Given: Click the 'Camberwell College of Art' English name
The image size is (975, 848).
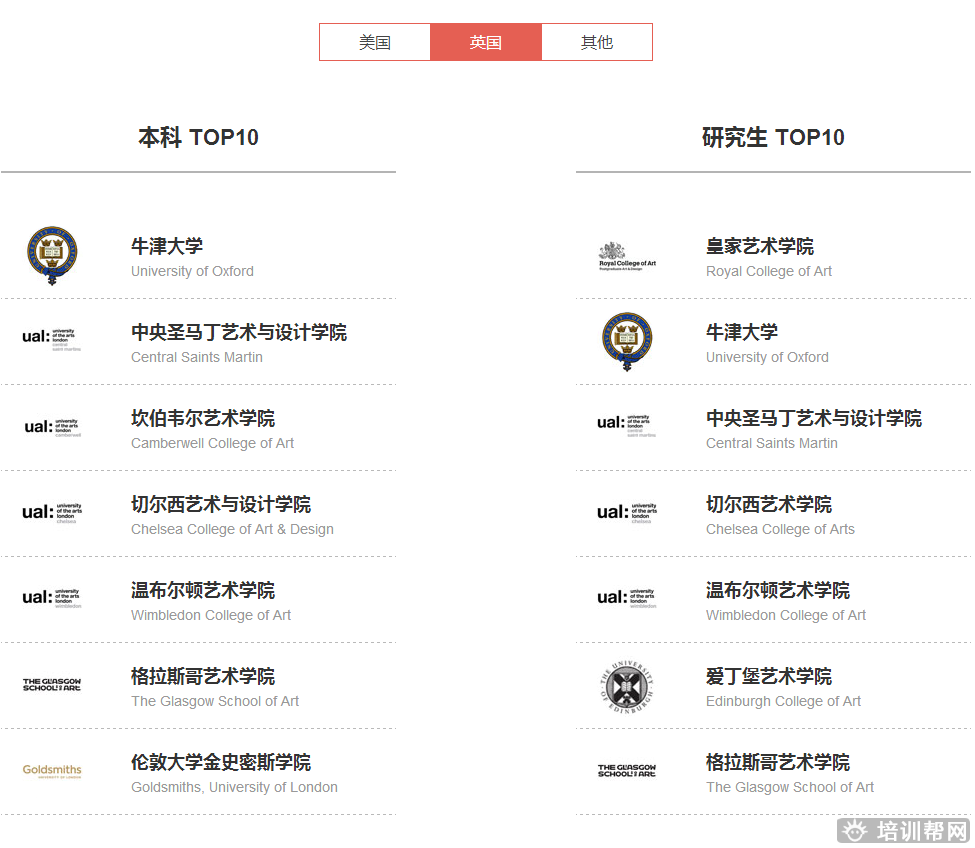Looking at the screenshot, I should point(212,443).
